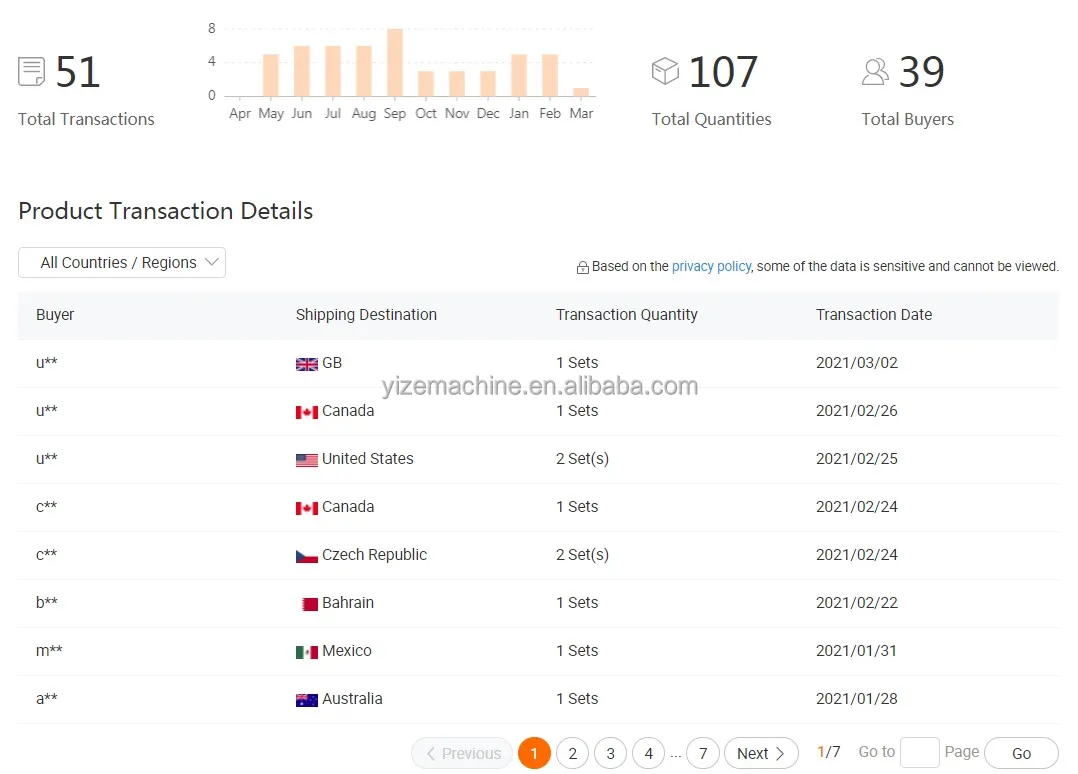This screenshot has width=1078, height=774.
Task: Click the Czech Republic flag icon
Action: click(x=307, y=556)
